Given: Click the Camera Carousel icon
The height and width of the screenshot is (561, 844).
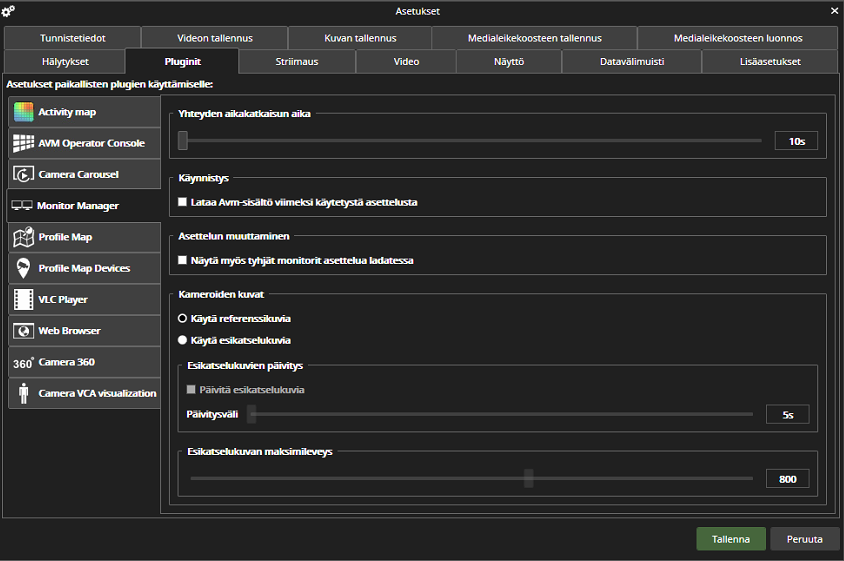Looking at the screenshot, I should 23,174.
